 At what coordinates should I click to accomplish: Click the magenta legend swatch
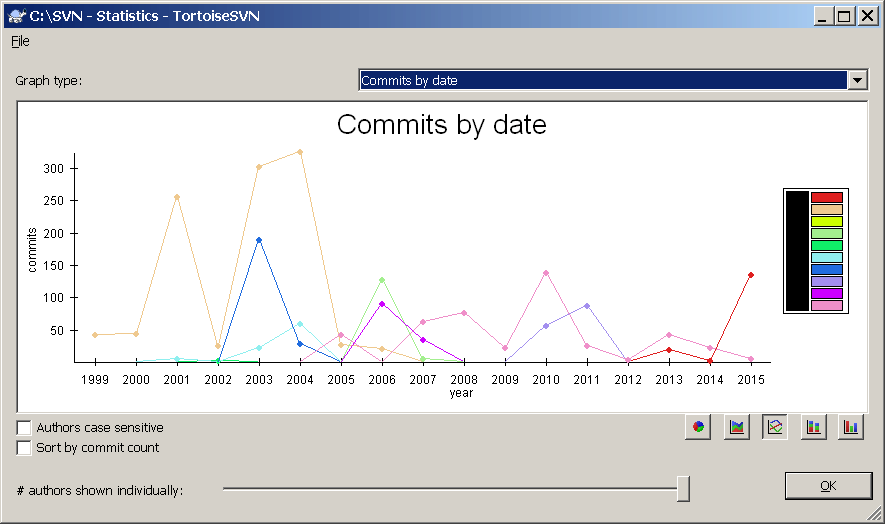[x=826, y=294]
